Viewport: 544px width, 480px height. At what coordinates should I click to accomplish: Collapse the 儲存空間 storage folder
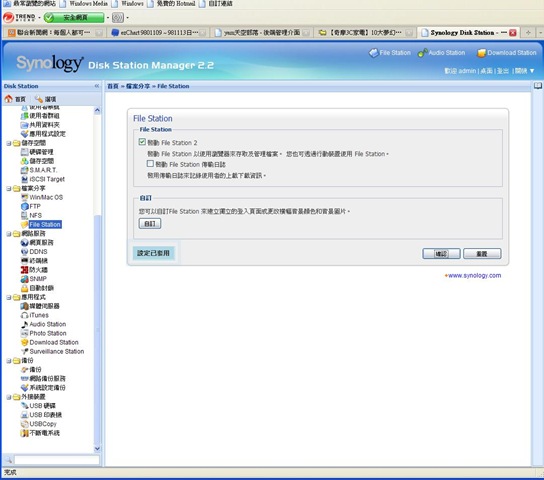click(8, 143)
